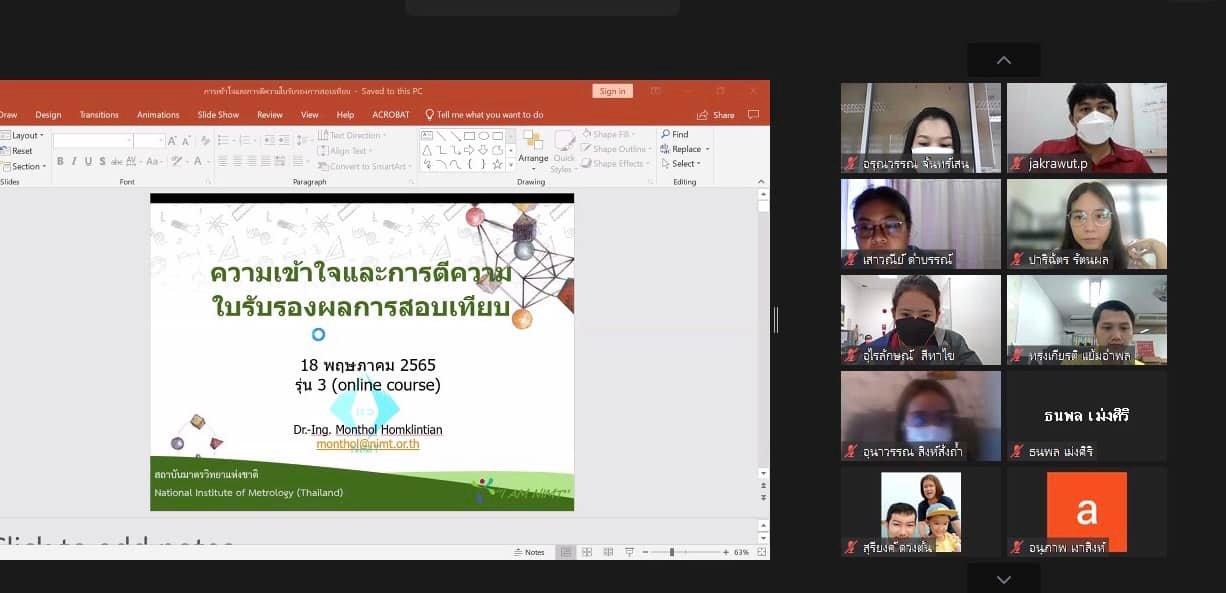
Task: Open comments pane icon beside Share
Action: point(753,115)
